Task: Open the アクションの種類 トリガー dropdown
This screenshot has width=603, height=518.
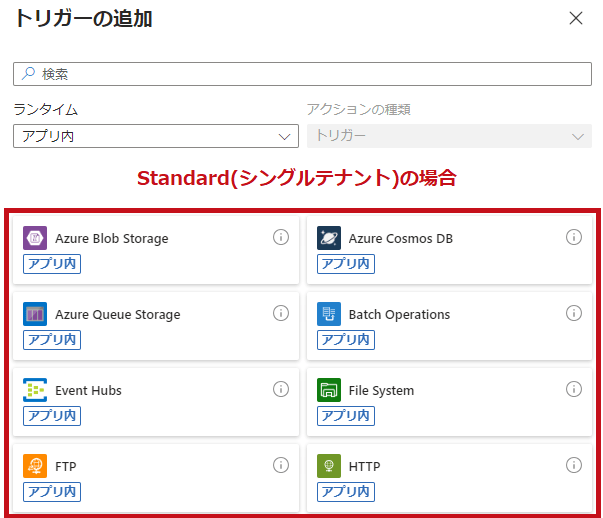Action: [x=449, y=136]
